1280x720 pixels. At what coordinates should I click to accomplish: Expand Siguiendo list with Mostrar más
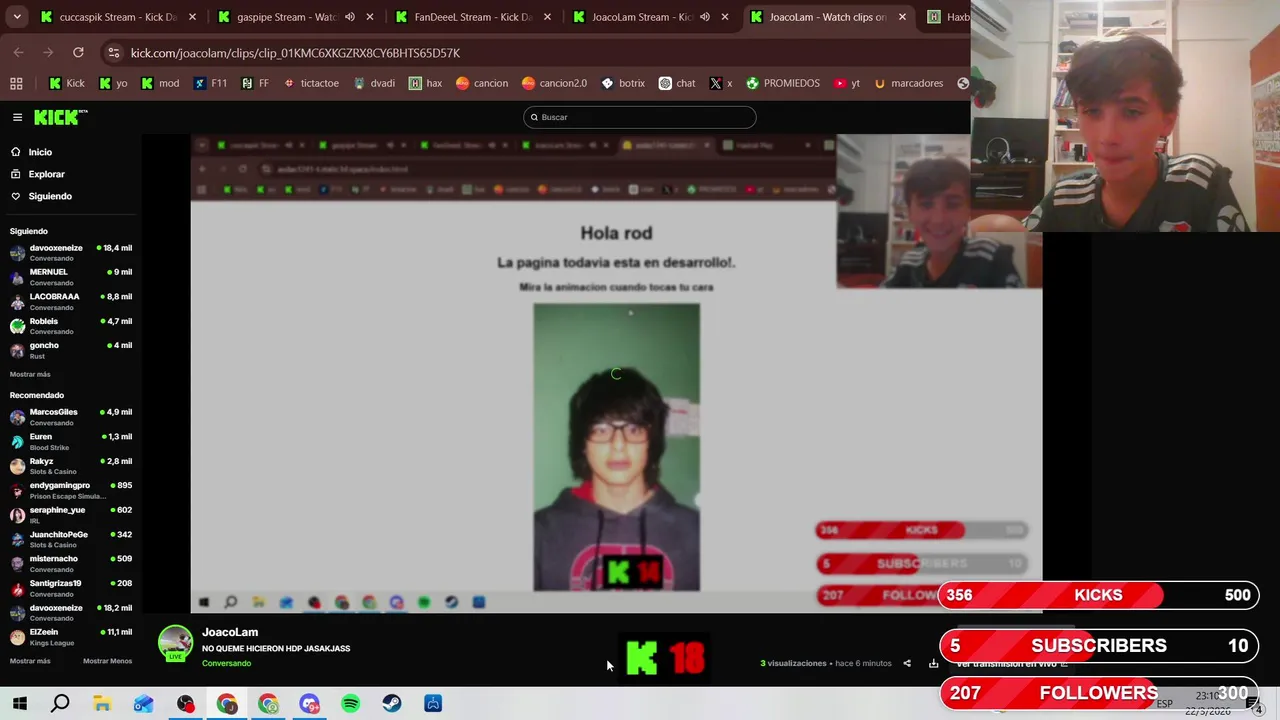point(30,374)
